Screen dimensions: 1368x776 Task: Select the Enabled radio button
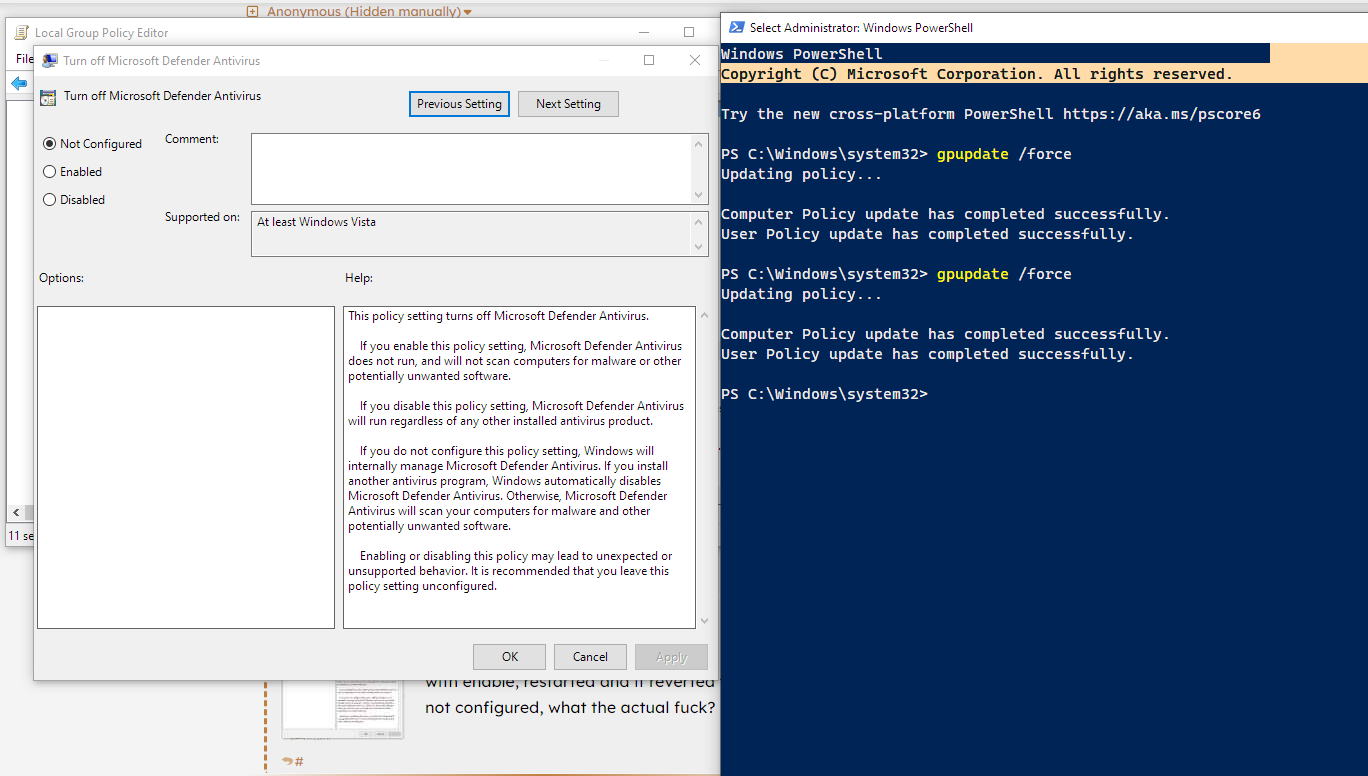[50, 172]
